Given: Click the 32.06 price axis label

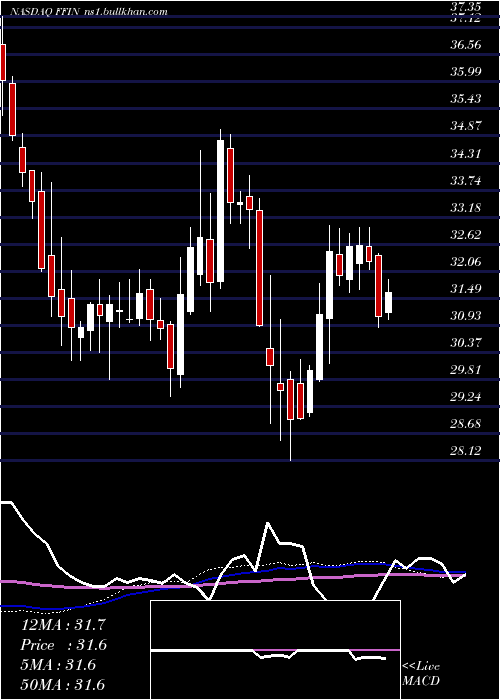Looking at the screenshot, I should tap(466, 261).
